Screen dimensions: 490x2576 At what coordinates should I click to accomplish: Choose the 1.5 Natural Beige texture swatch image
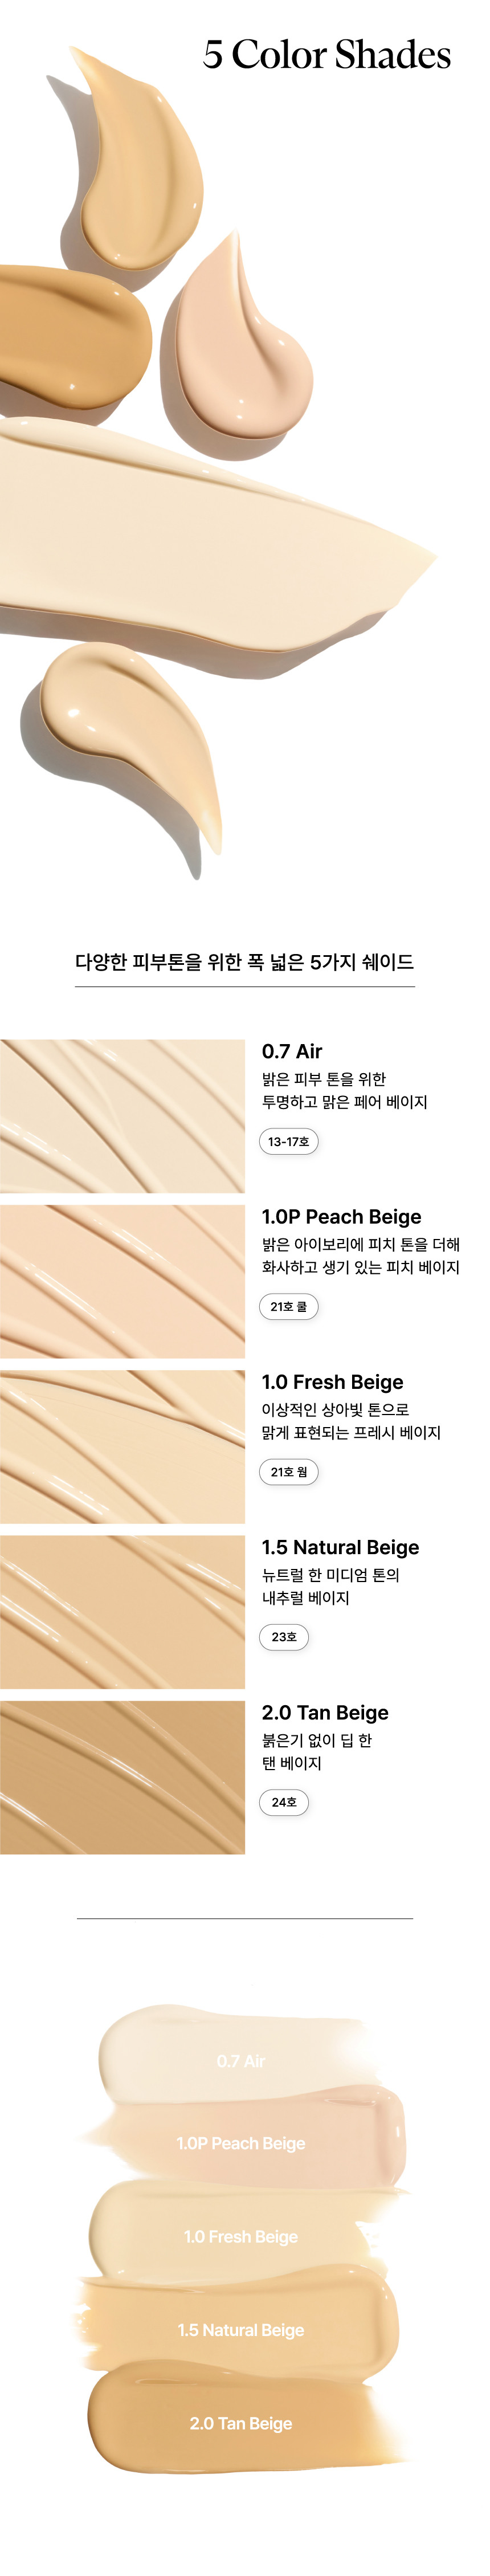[122, 1611]
